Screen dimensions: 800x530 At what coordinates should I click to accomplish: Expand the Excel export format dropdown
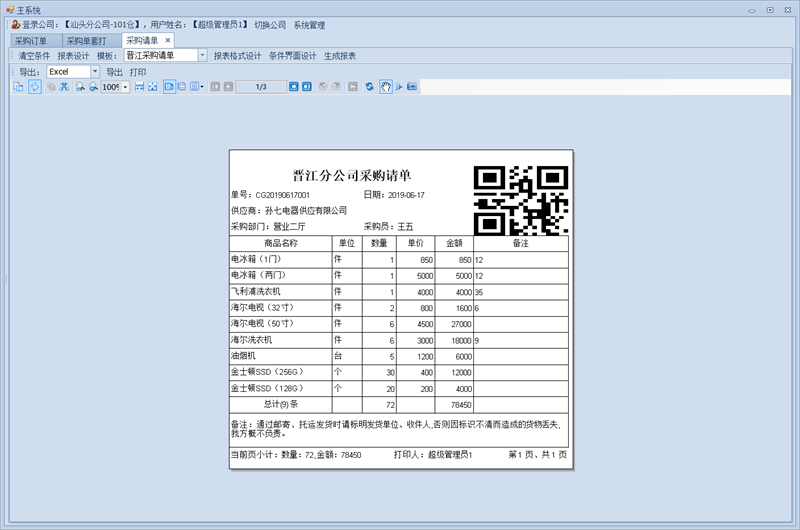click(95, 72)
